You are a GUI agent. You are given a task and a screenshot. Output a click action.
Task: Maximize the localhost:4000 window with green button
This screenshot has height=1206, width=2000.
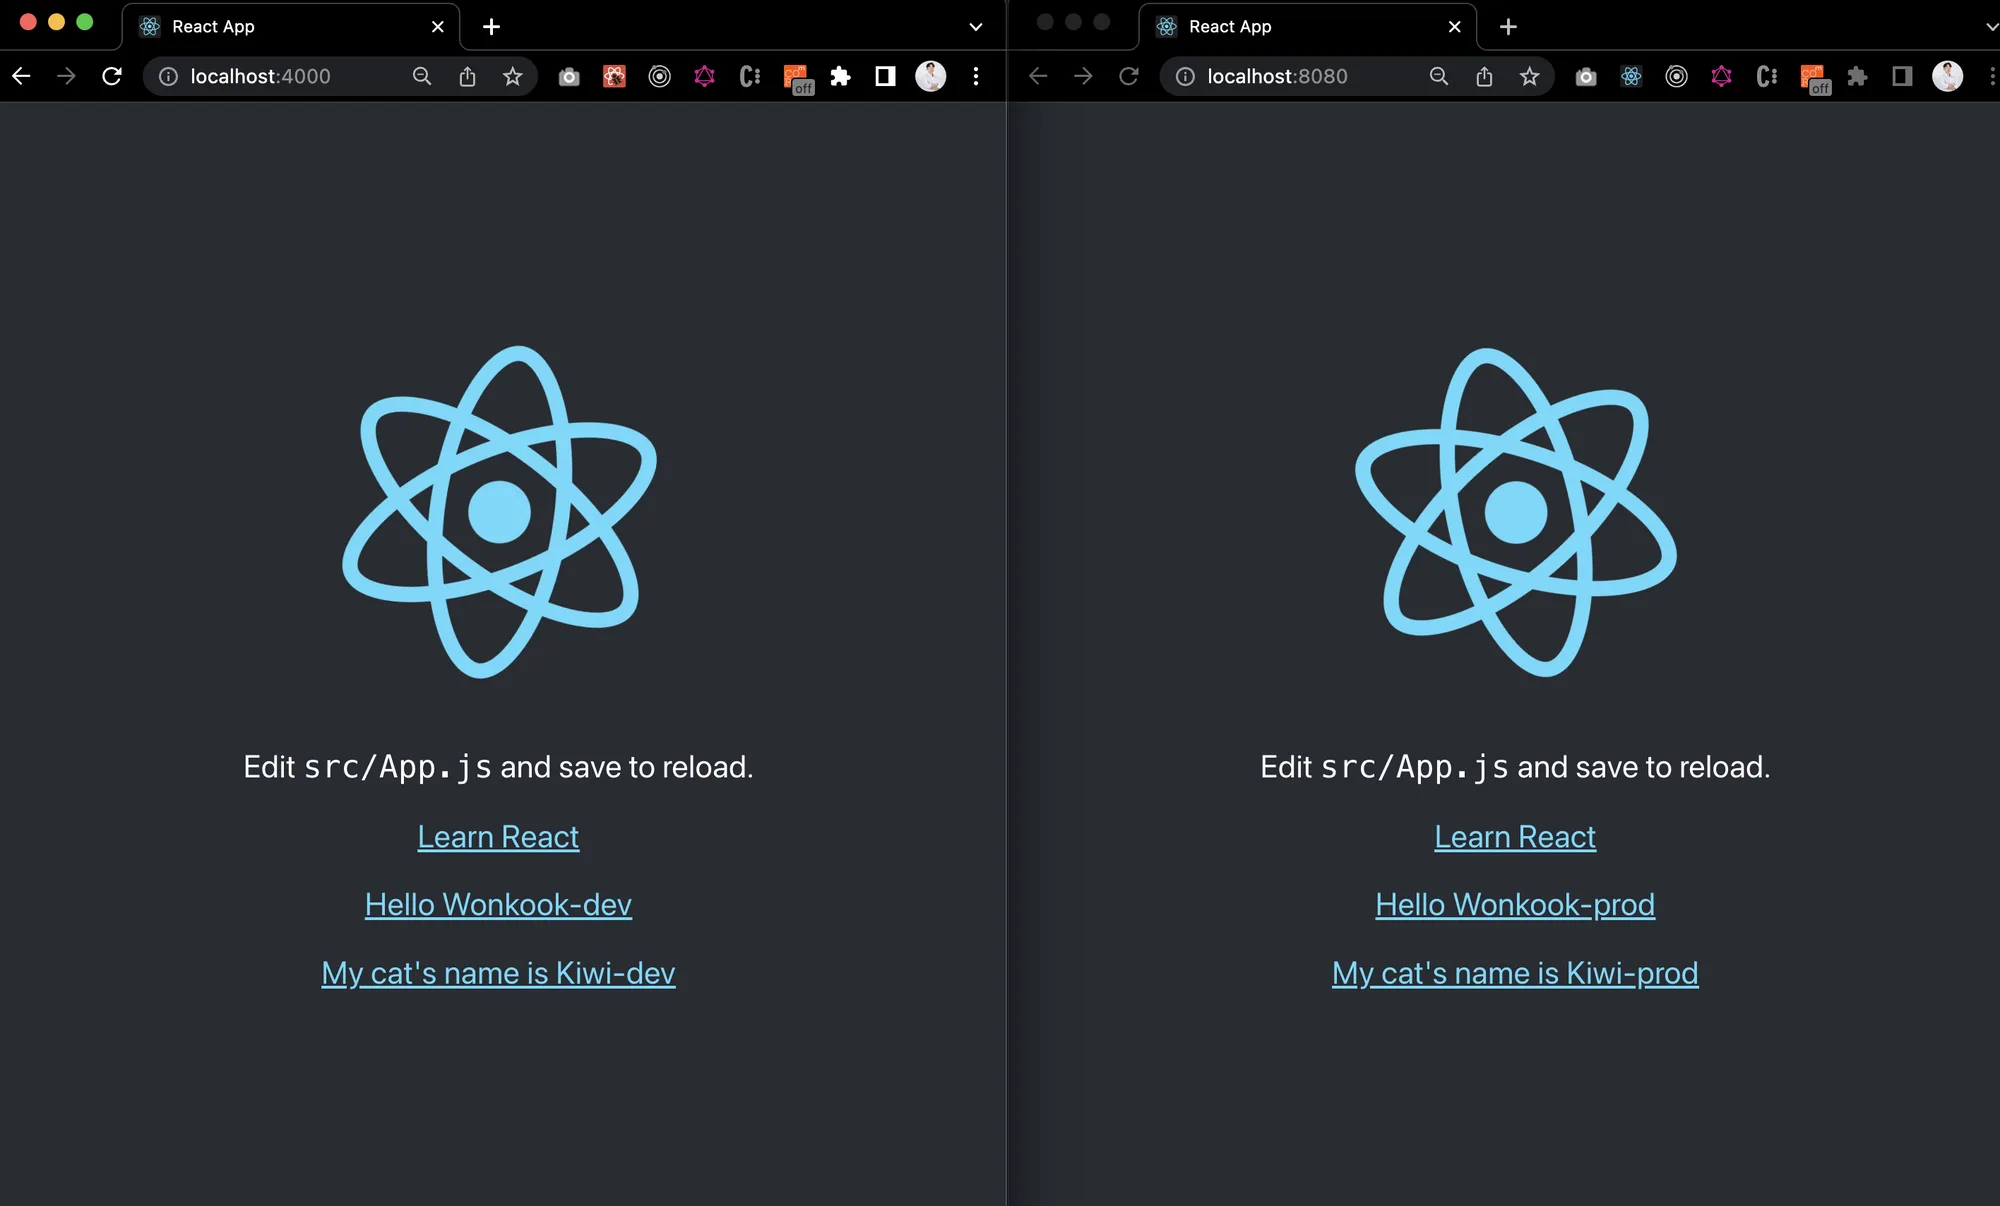[x=85, y=22]
